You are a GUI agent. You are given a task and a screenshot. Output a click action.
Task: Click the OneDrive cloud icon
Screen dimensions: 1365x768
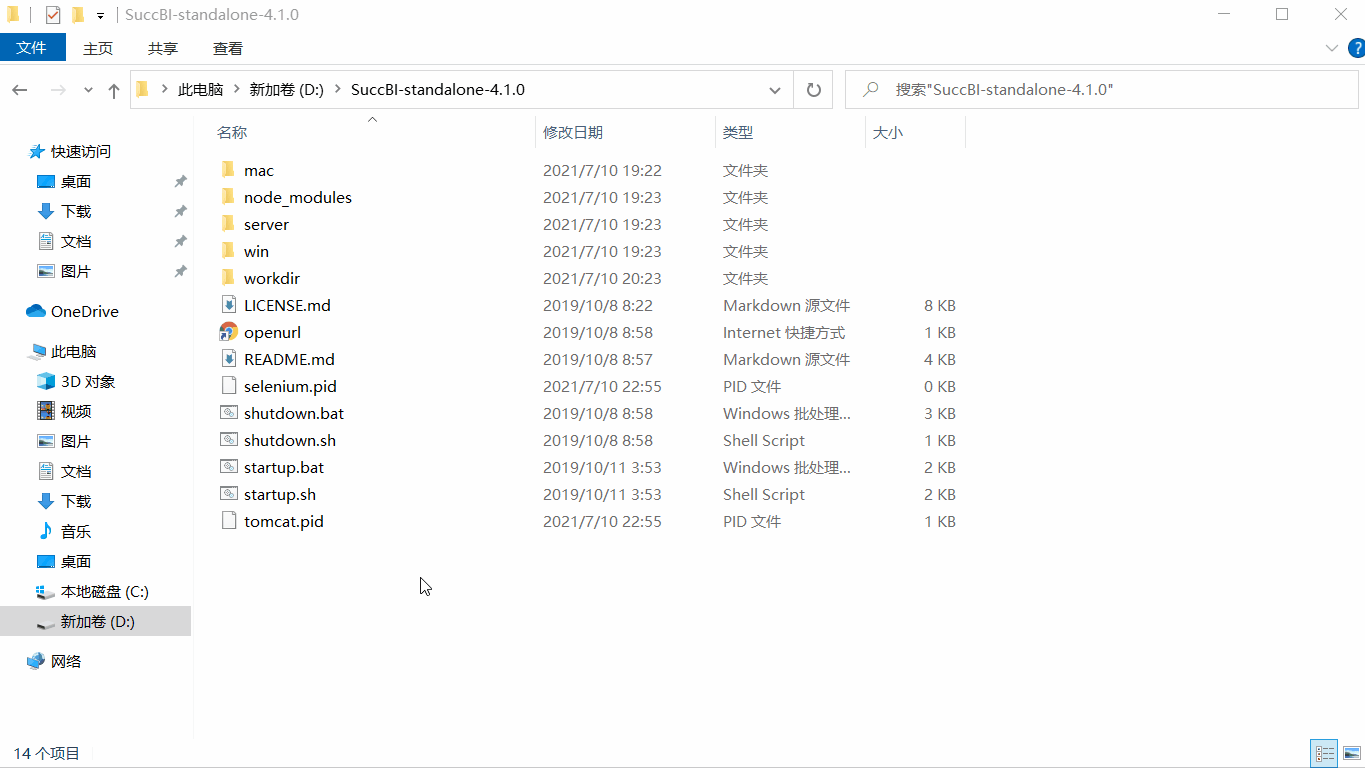tap(36, 311)
